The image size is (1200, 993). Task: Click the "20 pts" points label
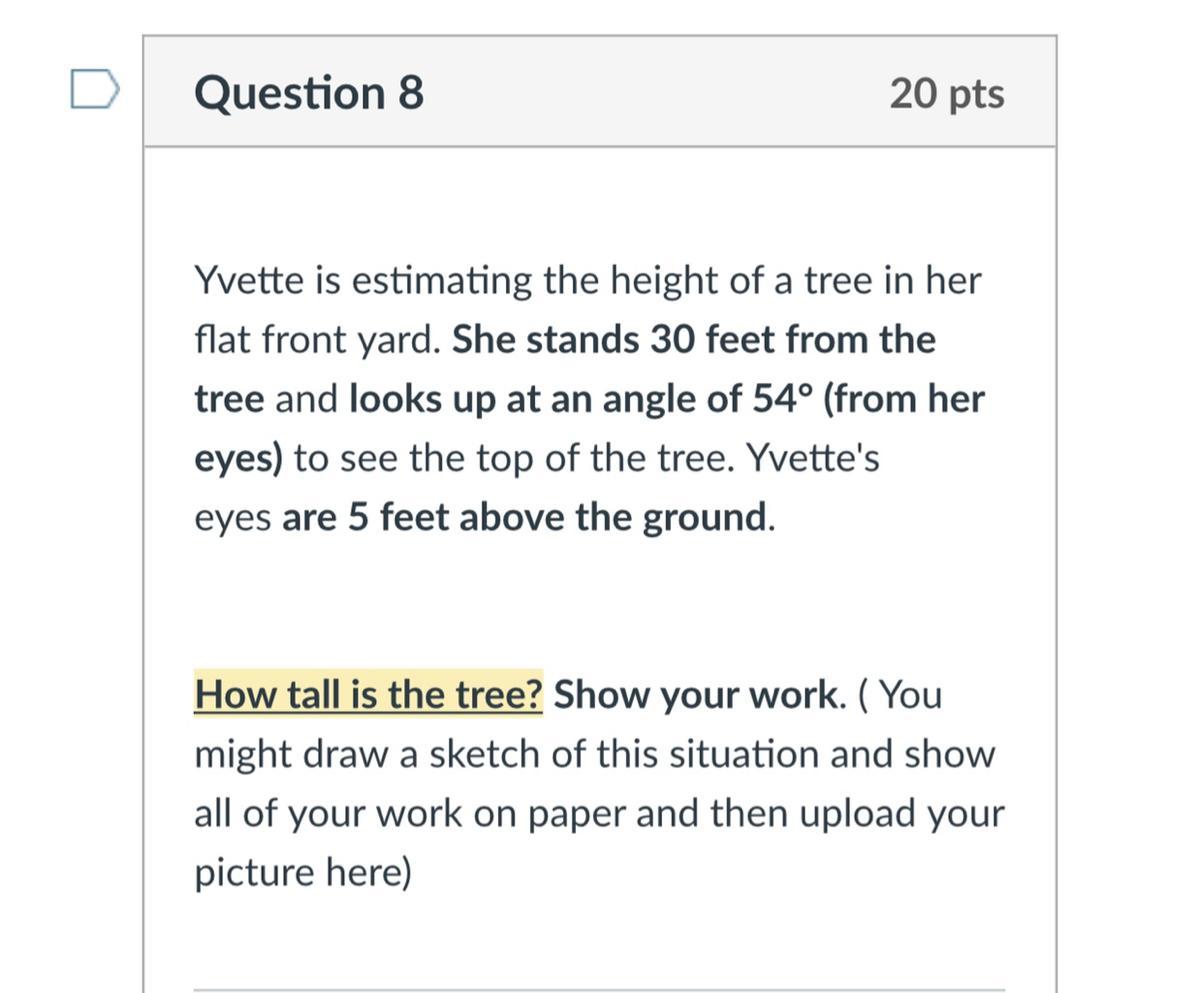click(946, 93)
